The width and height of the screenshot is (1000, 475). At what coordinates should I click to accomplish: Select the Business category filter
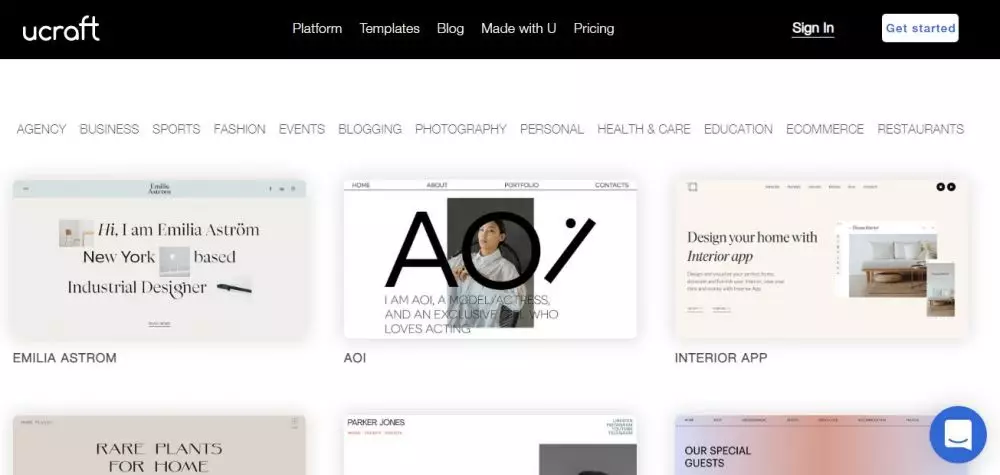[109, 129]
